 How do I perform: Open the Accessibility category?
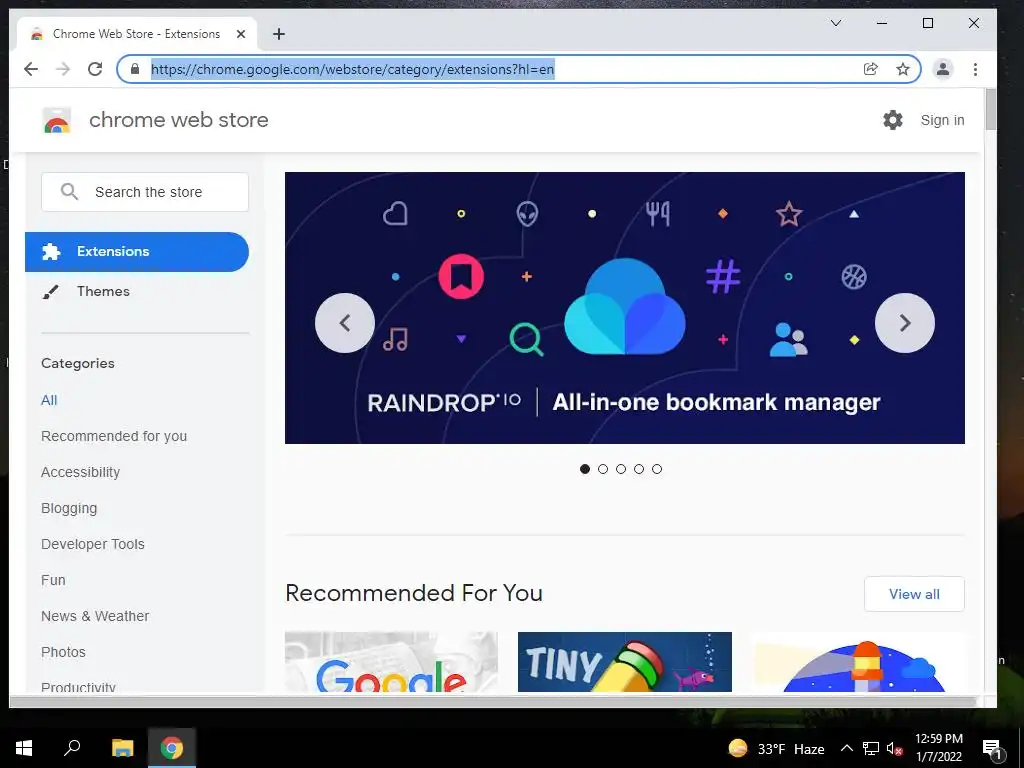pyautogui.click(x=80, y=472)
